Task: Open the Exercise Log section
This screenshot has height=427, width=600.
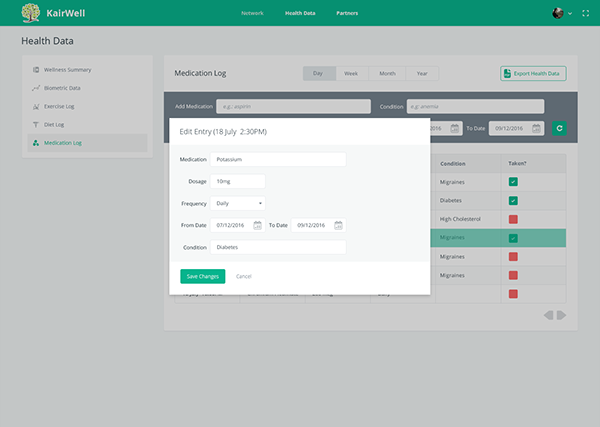Action: tap(59, 106)
